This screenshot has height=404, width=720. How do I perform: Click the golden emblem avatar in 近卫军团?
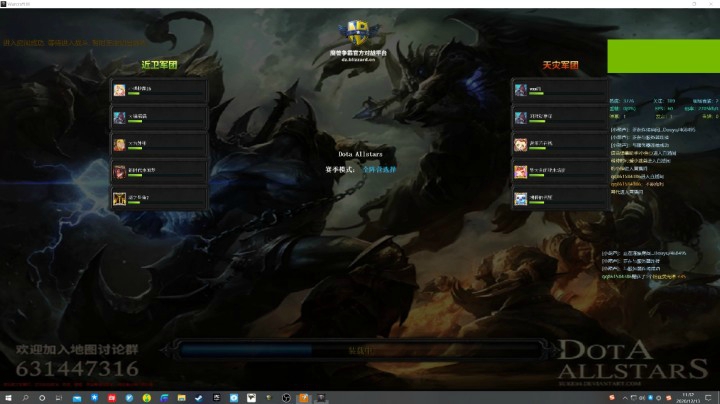point(119,199)
